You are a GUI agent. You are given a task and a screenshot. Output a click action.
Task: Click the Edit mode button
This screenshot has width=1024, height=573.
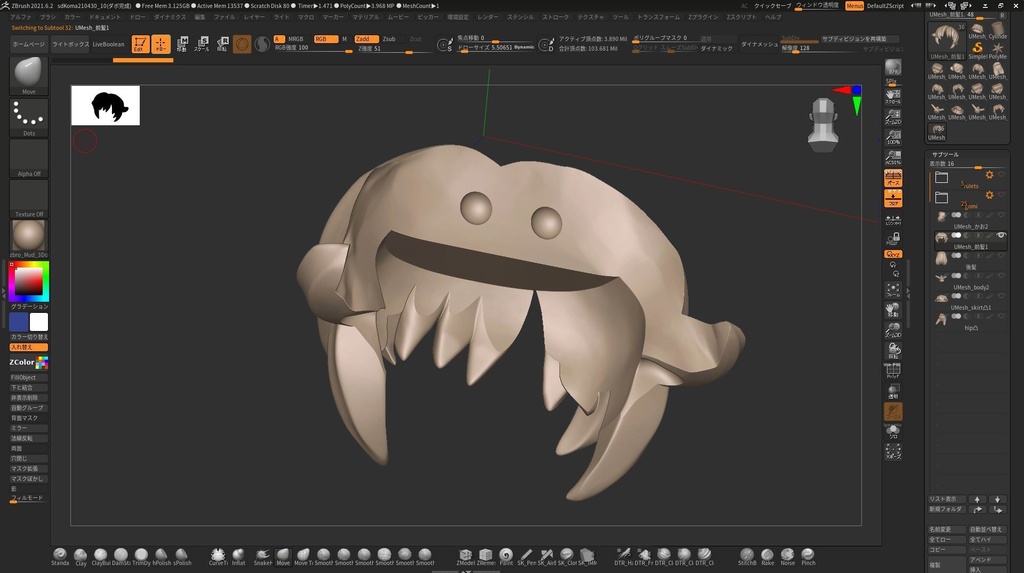(140, 44)
